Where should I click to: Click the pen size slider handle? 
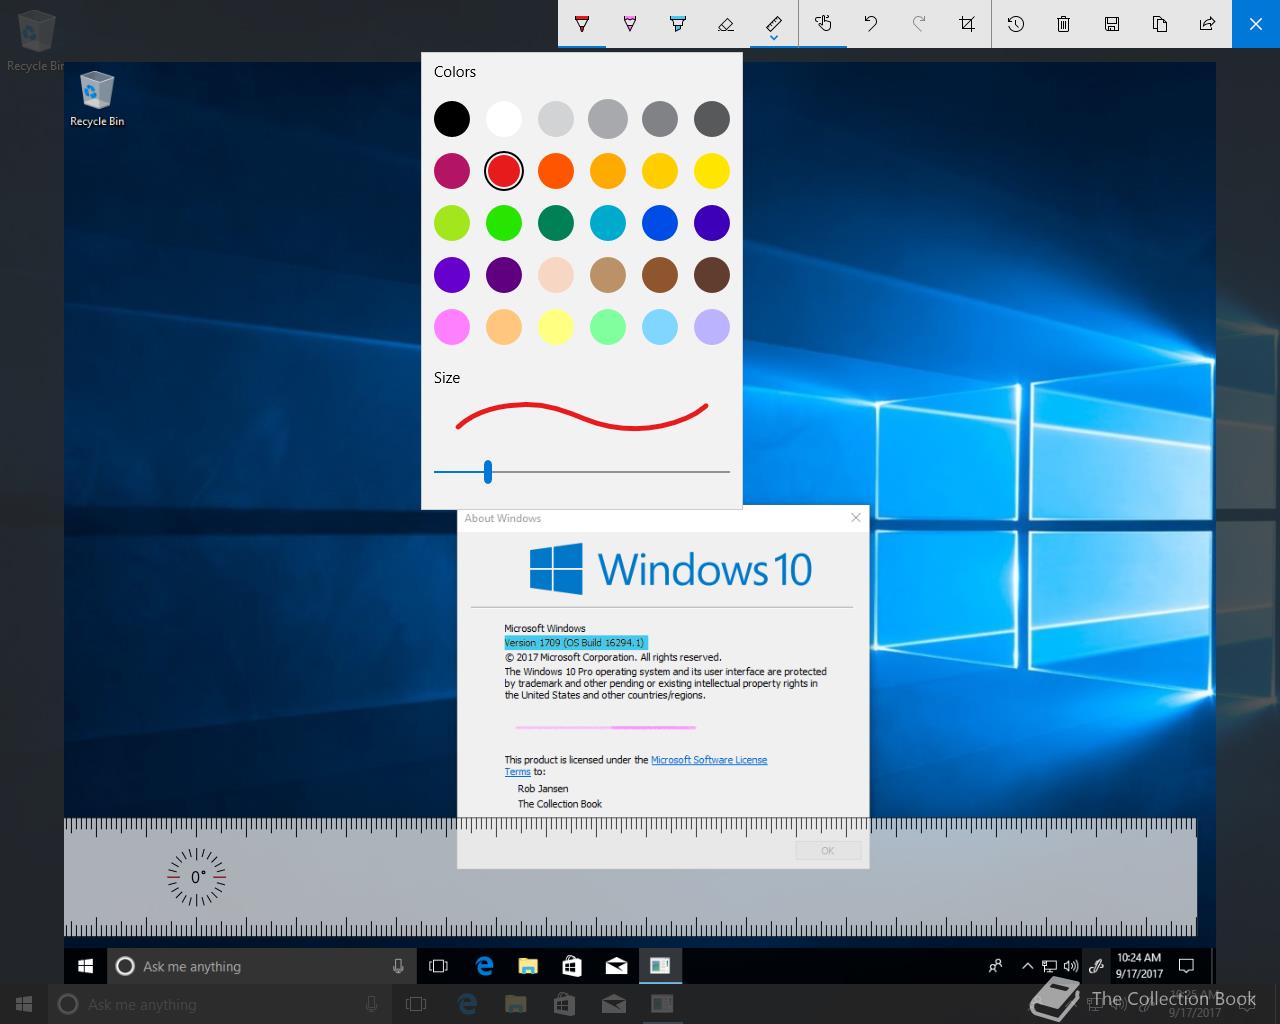click(488, 471)
